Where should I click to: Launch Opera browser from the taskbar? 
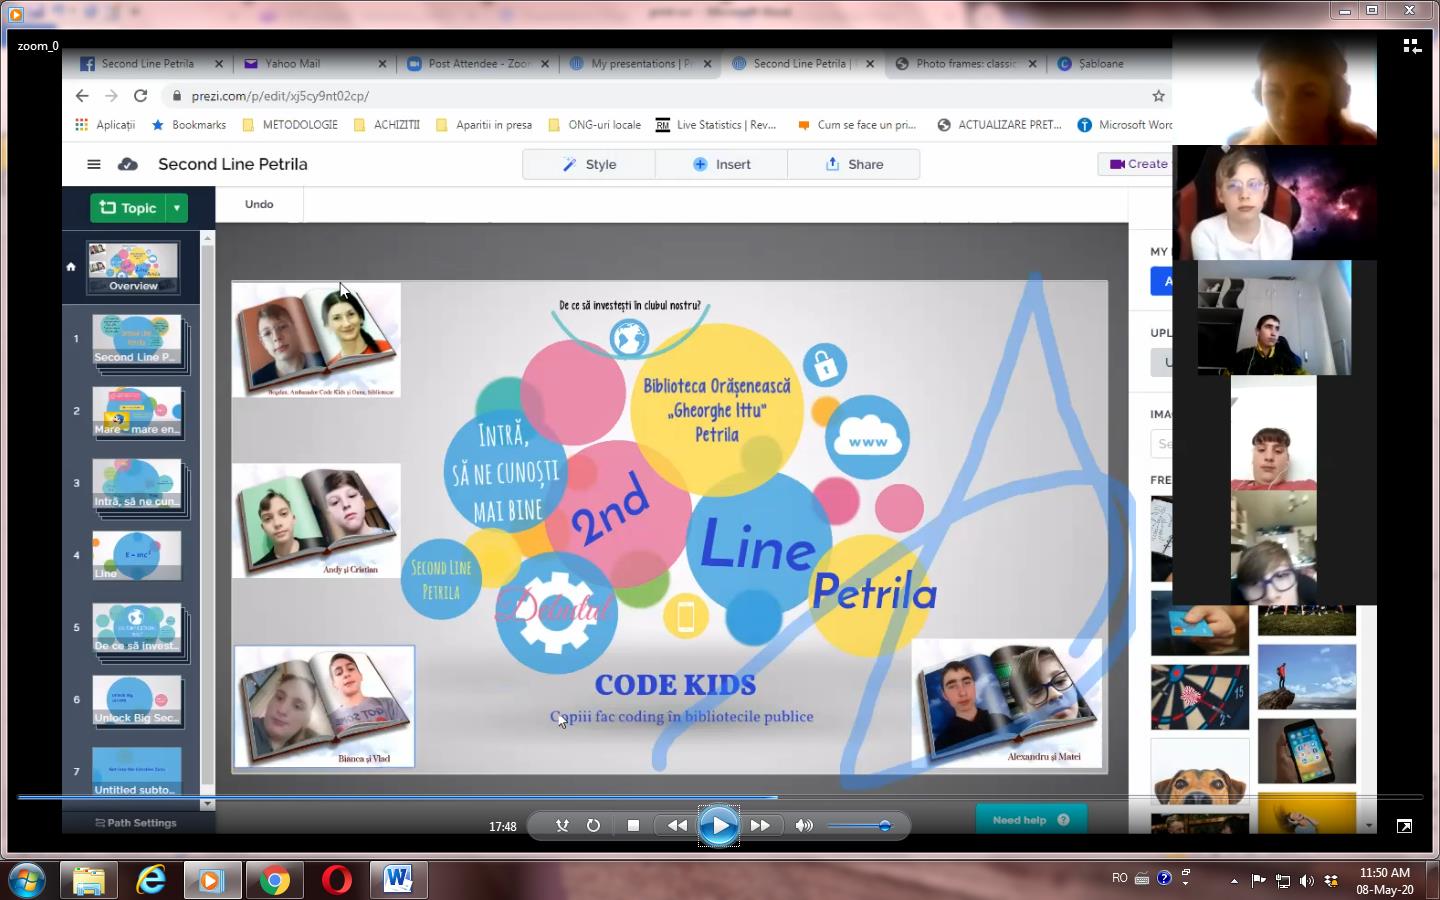[336, 880]
